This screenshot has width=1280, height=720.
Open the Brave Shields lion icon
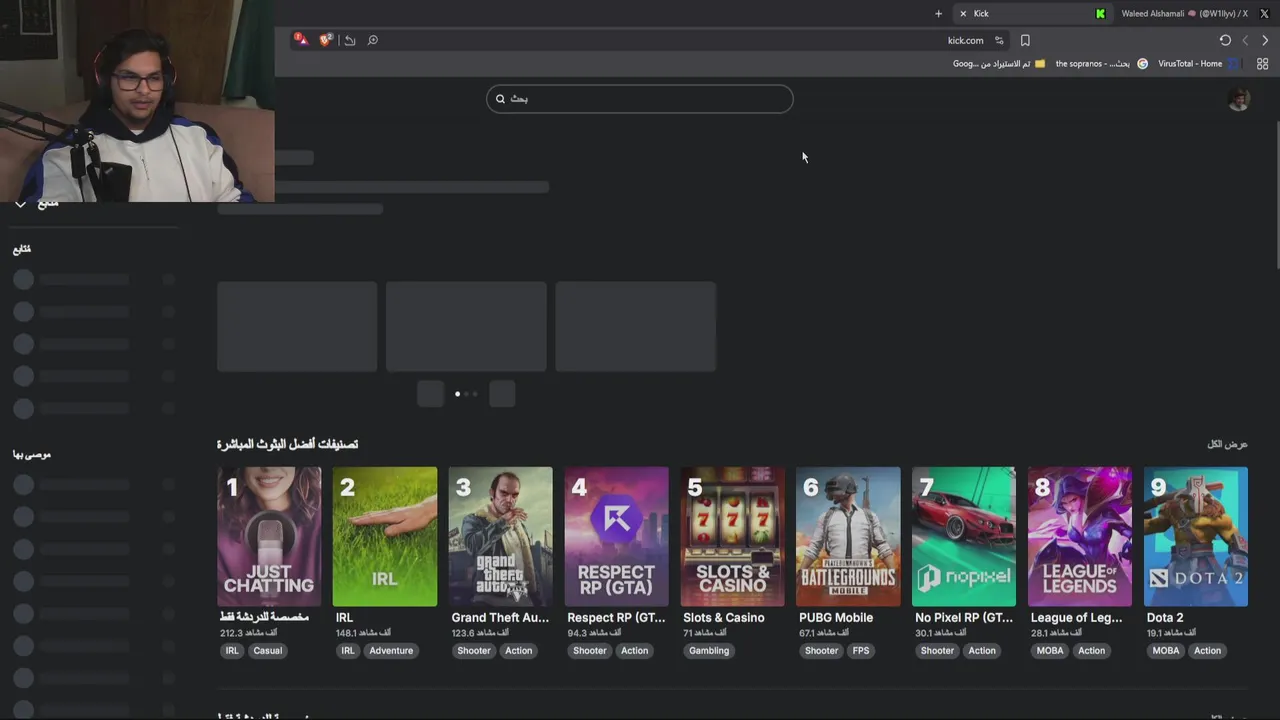click(326, 40)
